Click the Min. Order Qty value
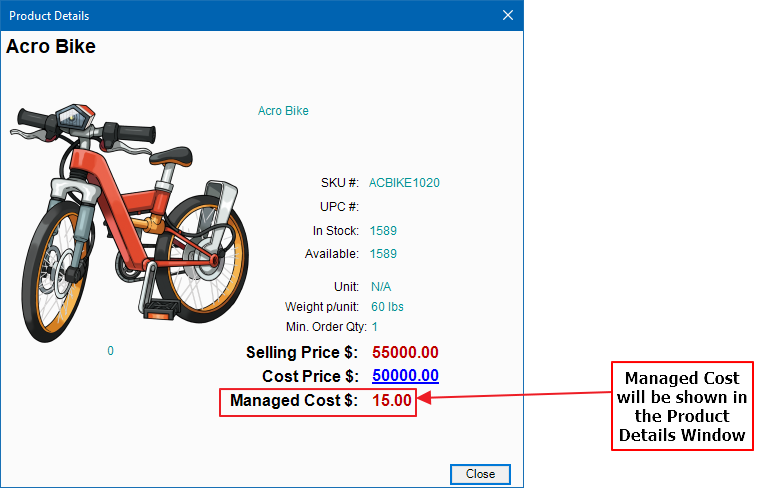The width and height of the screenshot is (781, 488). (374, 327)
